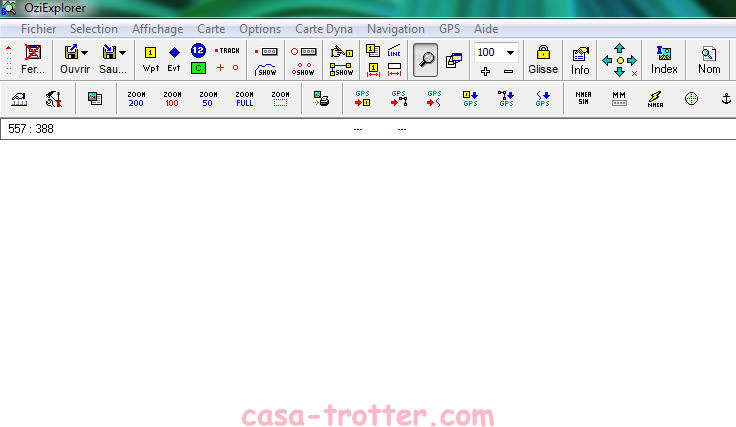Click the red plus track icon
Image resolution: width=736 pixels, height=427 pixels.
tap(220, 68)
